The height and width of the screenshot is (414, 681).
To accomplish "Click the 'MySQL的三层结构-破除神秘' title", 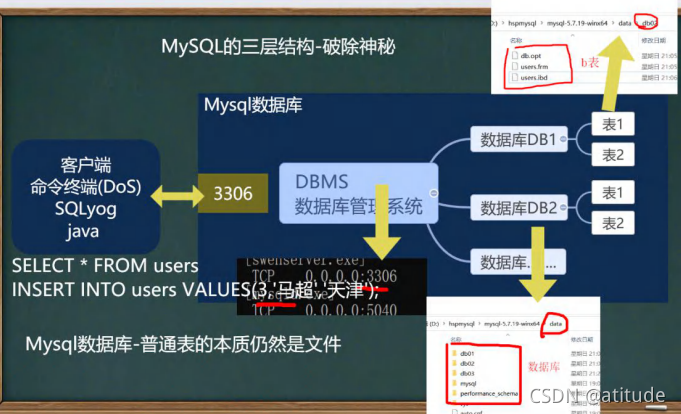I will (278, 46).
